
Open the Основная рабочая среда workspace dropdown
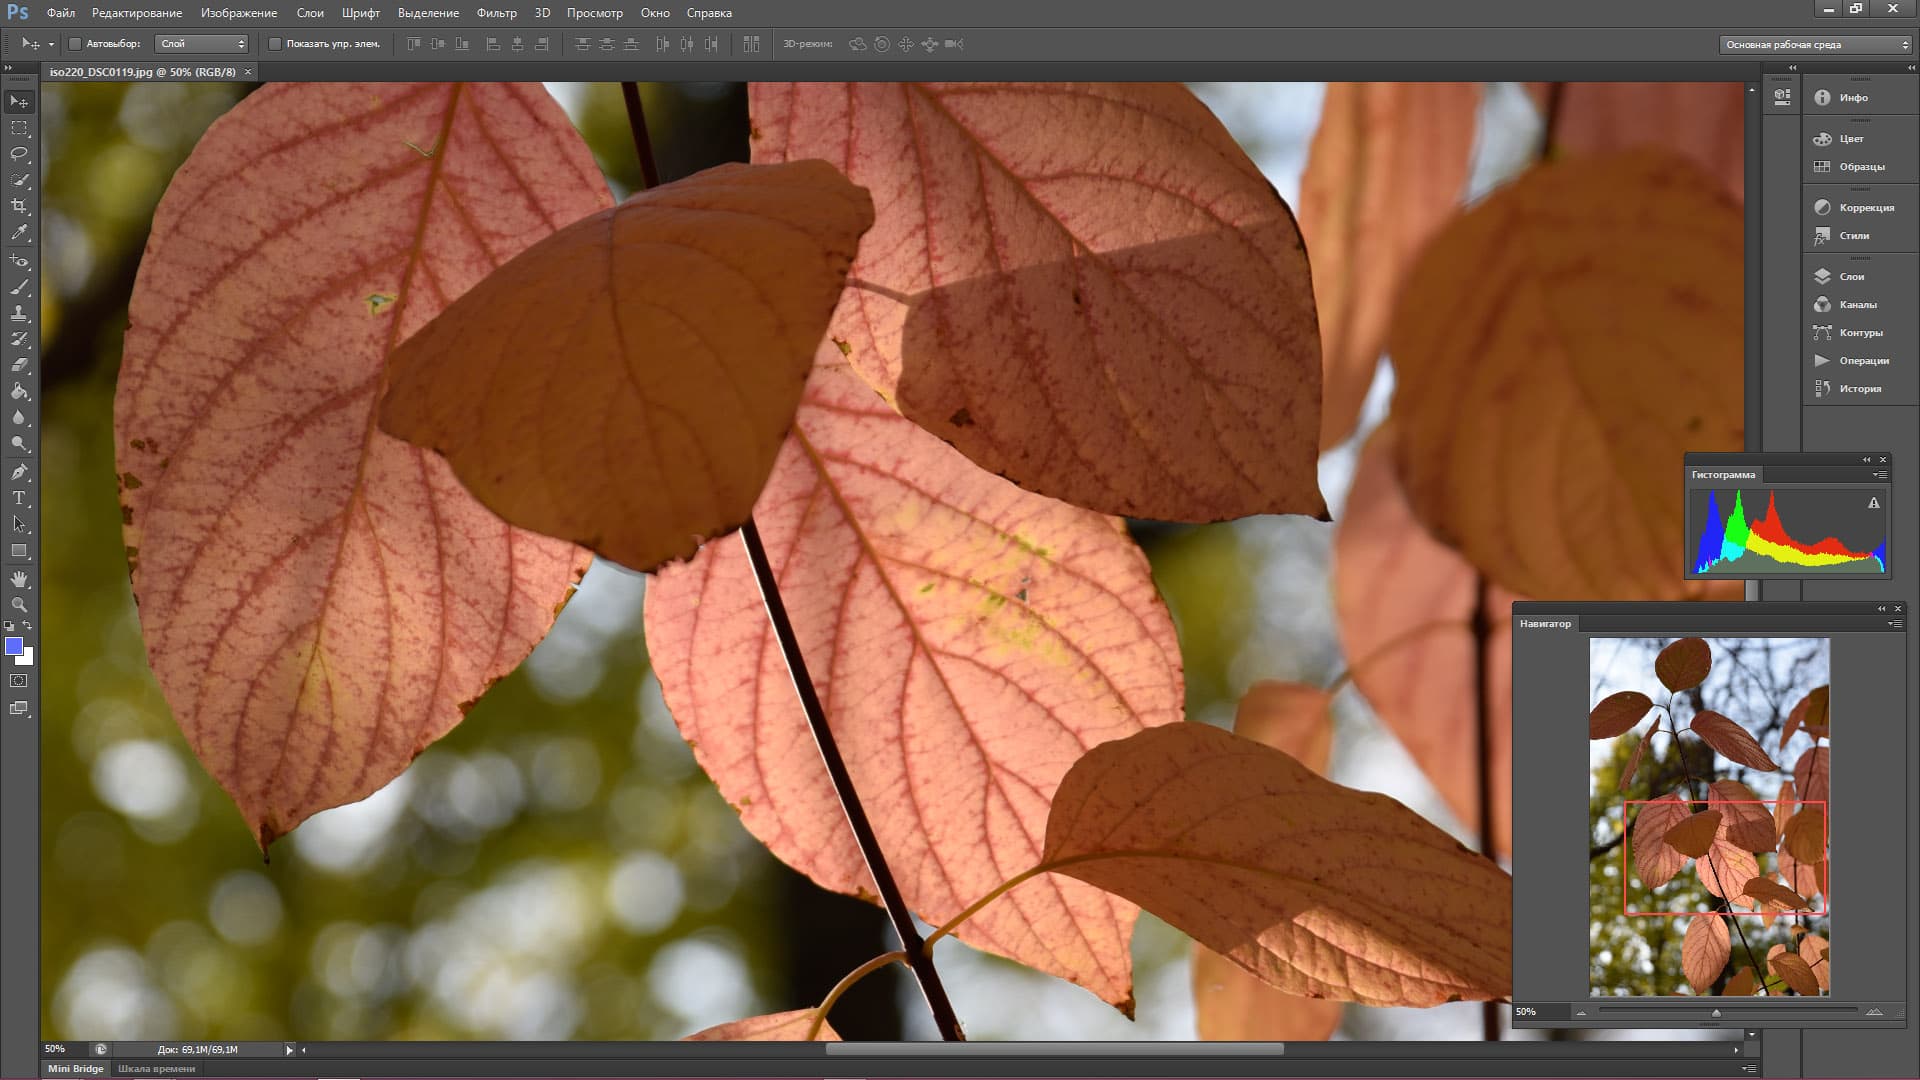(x=1815, y=45)
